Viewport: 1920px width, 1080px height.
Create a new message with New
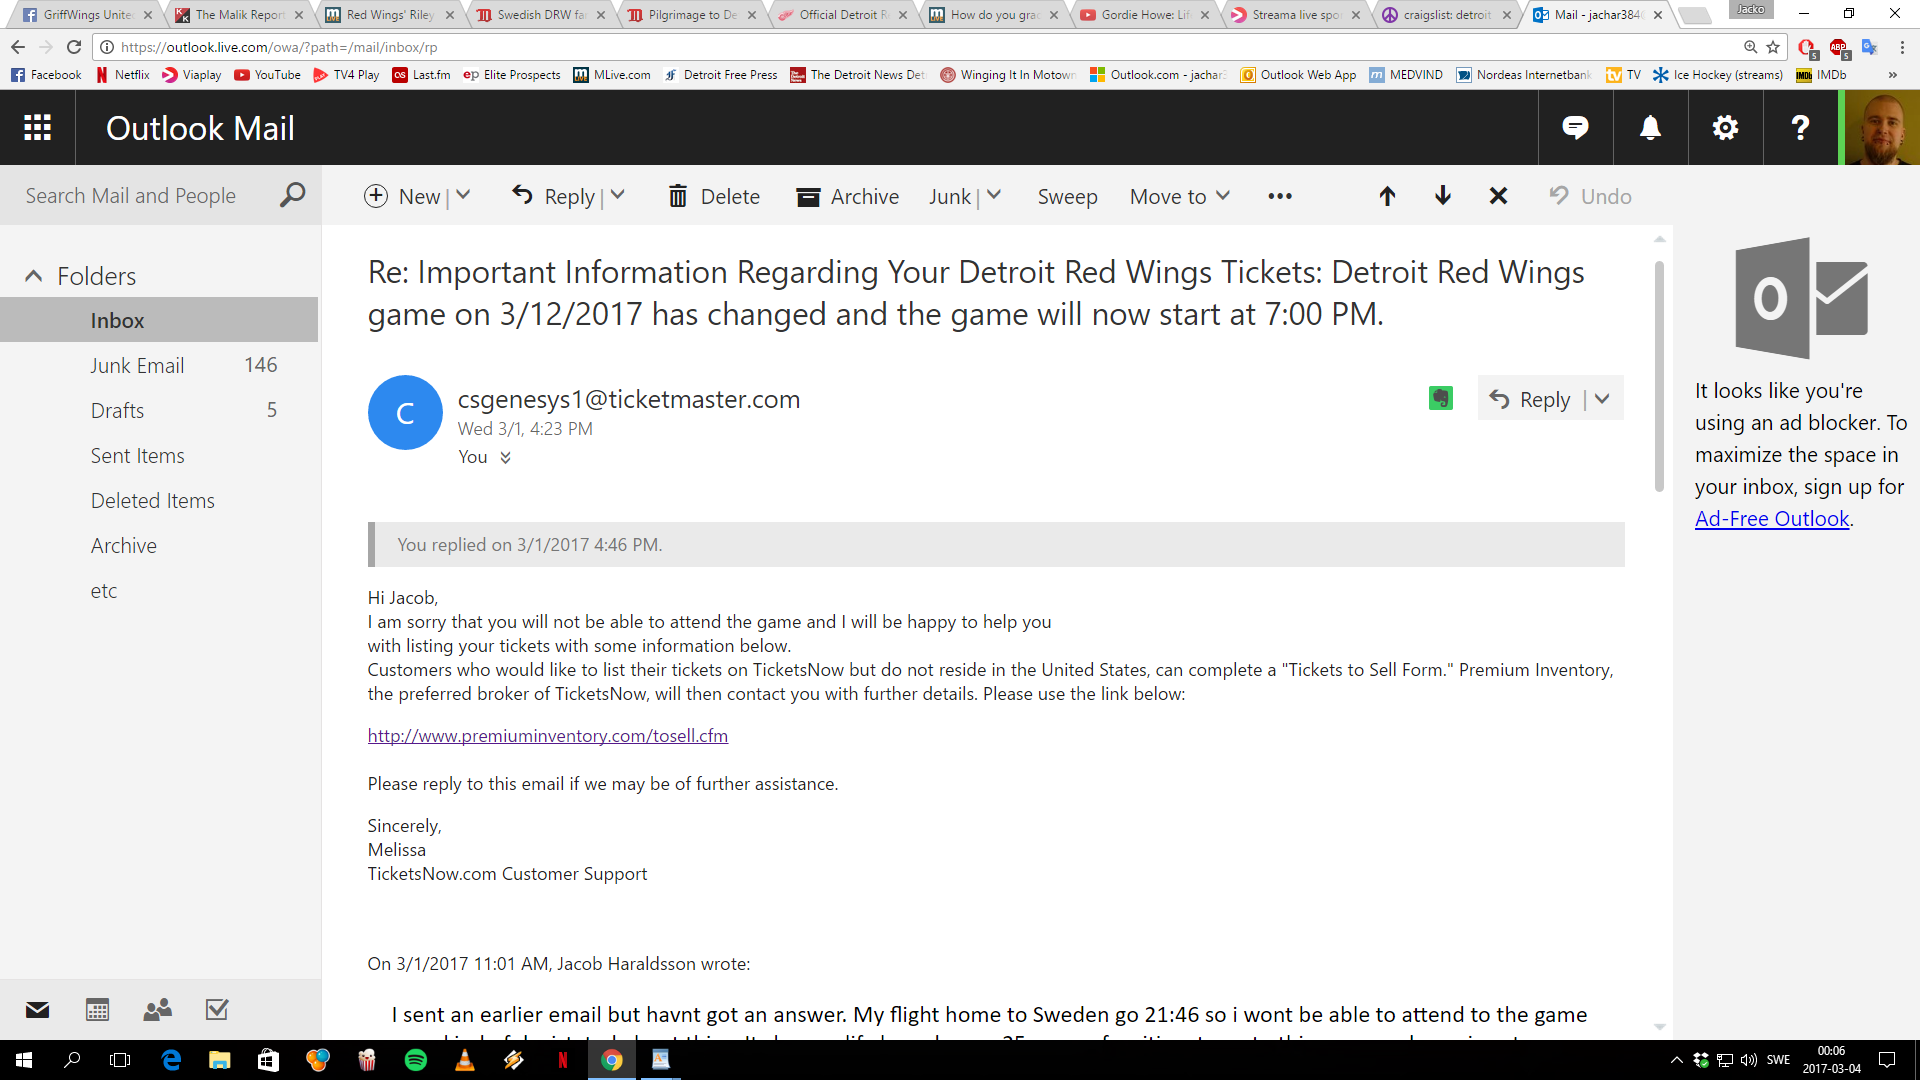tap(402, 196)
